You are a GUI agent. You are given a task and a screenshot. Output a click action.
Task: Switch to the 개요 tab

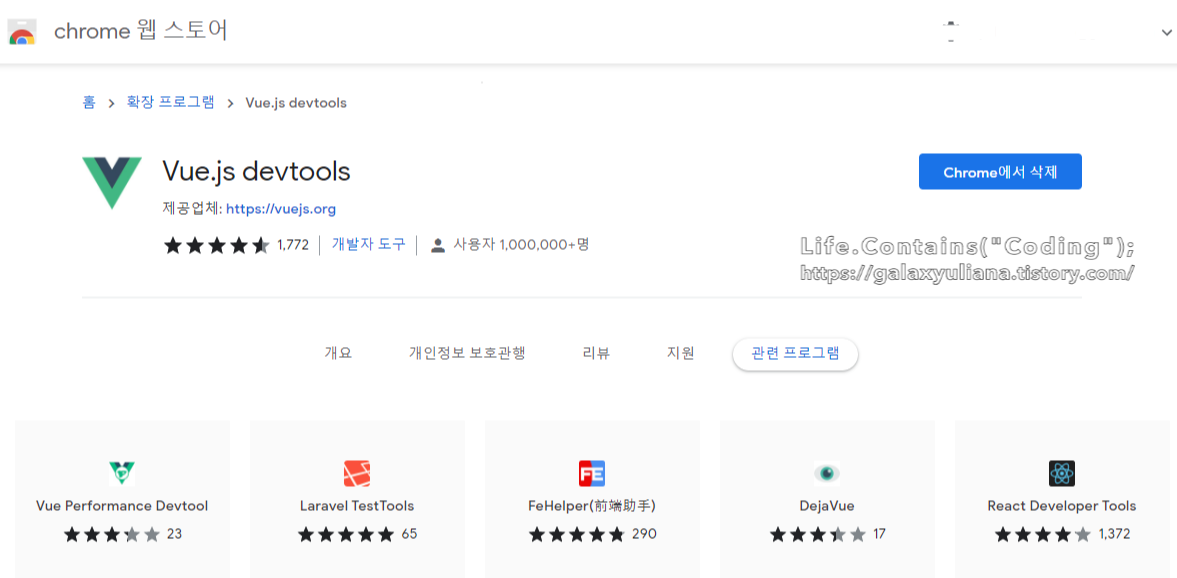point(338,353)
